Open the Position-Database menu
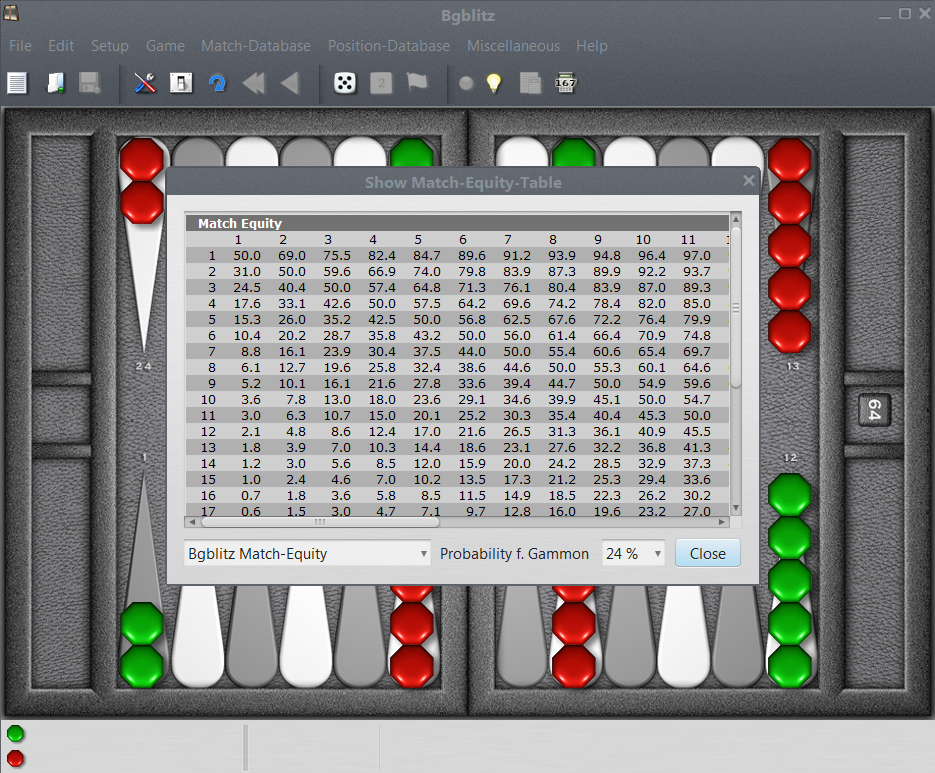The image size is (935, 773). [389, 46]
